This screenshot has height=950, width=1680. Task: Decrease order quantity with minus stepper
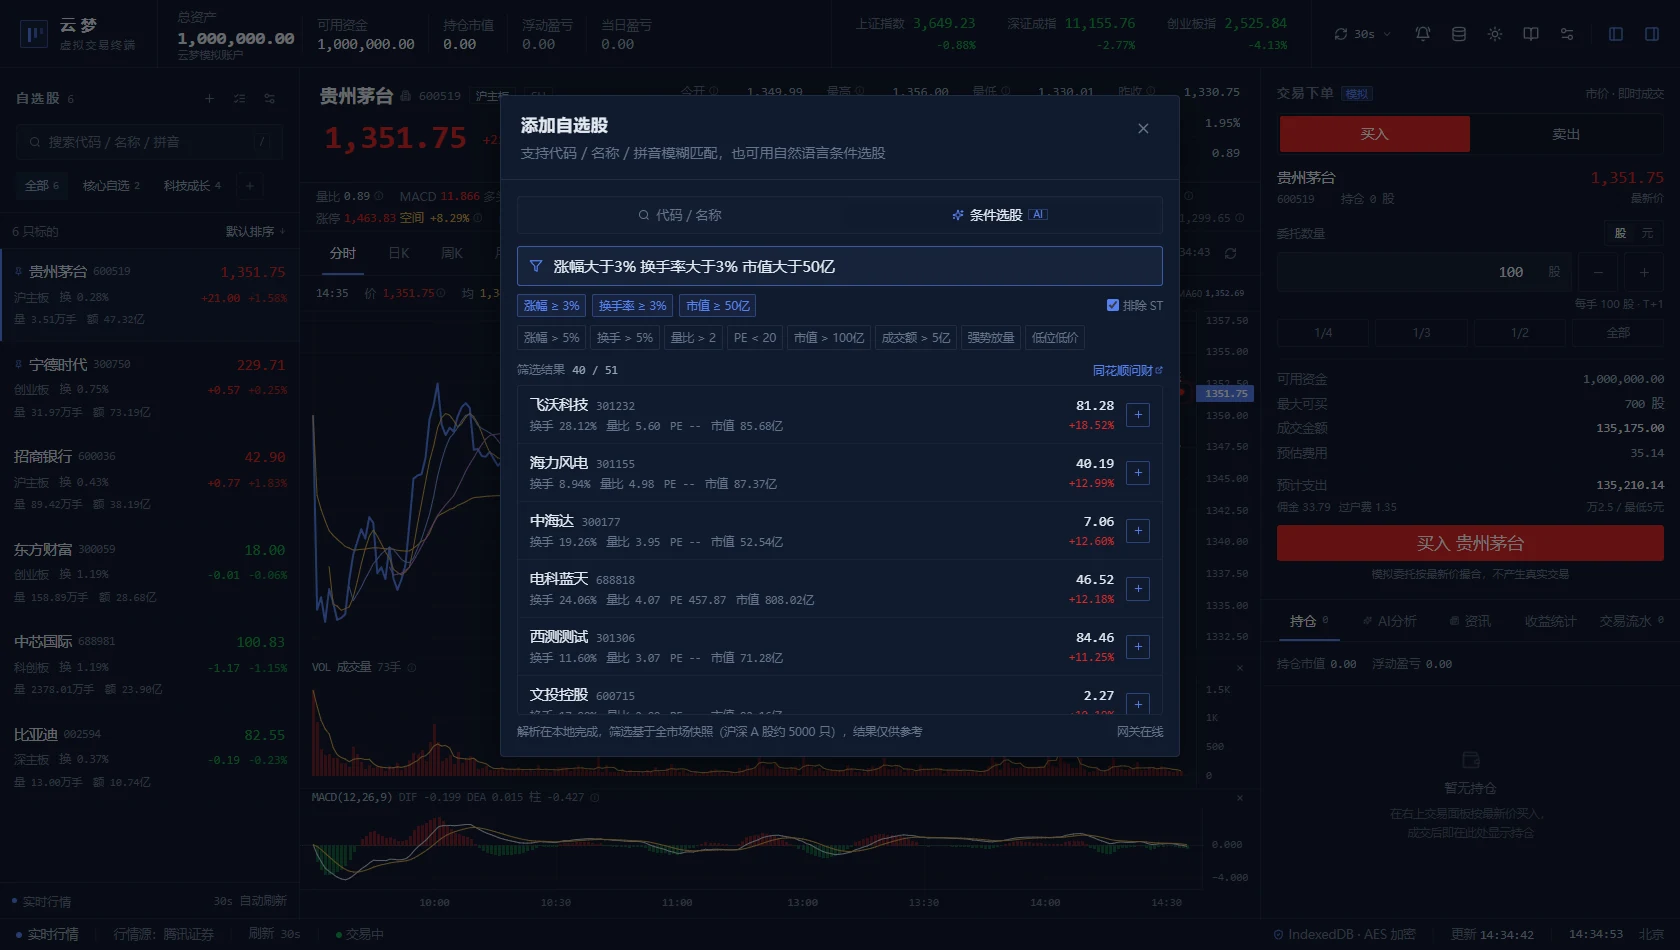(1598, 272)
